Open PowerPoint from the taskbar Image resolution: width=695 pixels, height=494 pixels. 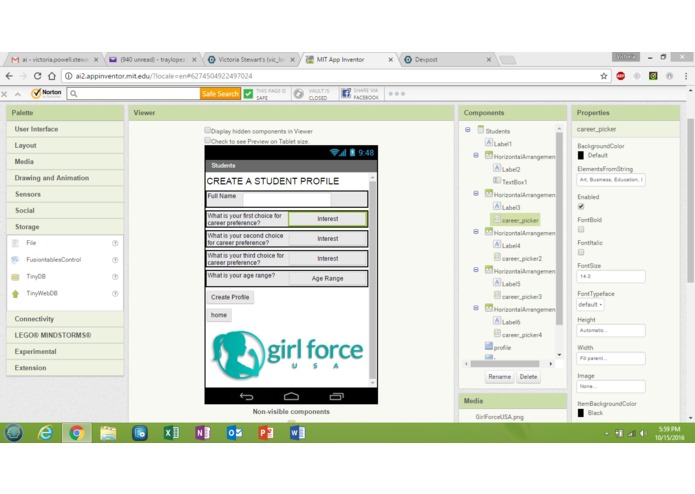[x=266, y=433]
